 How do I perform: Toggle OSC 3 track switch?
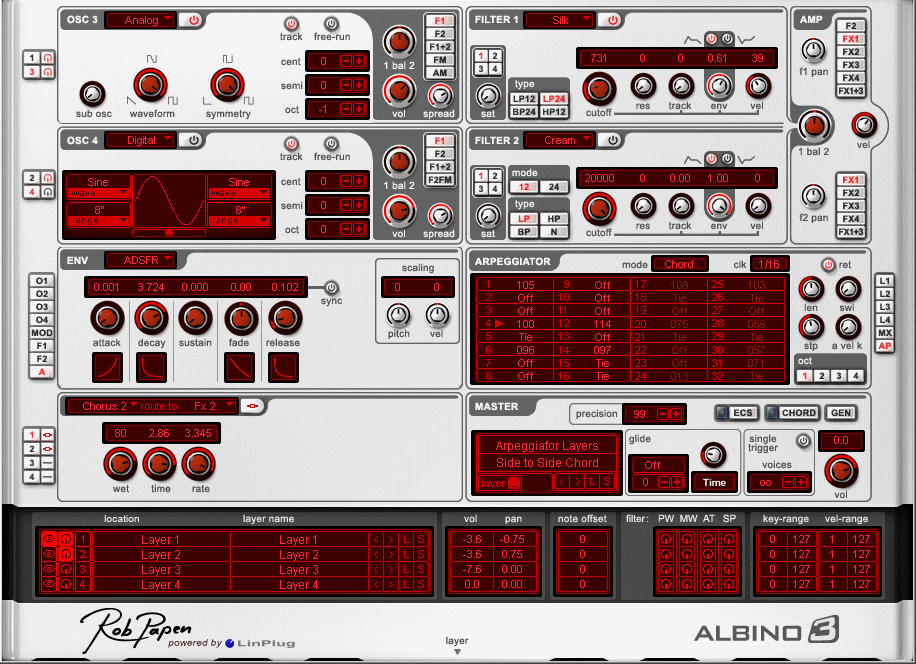[x=291, y=24]
